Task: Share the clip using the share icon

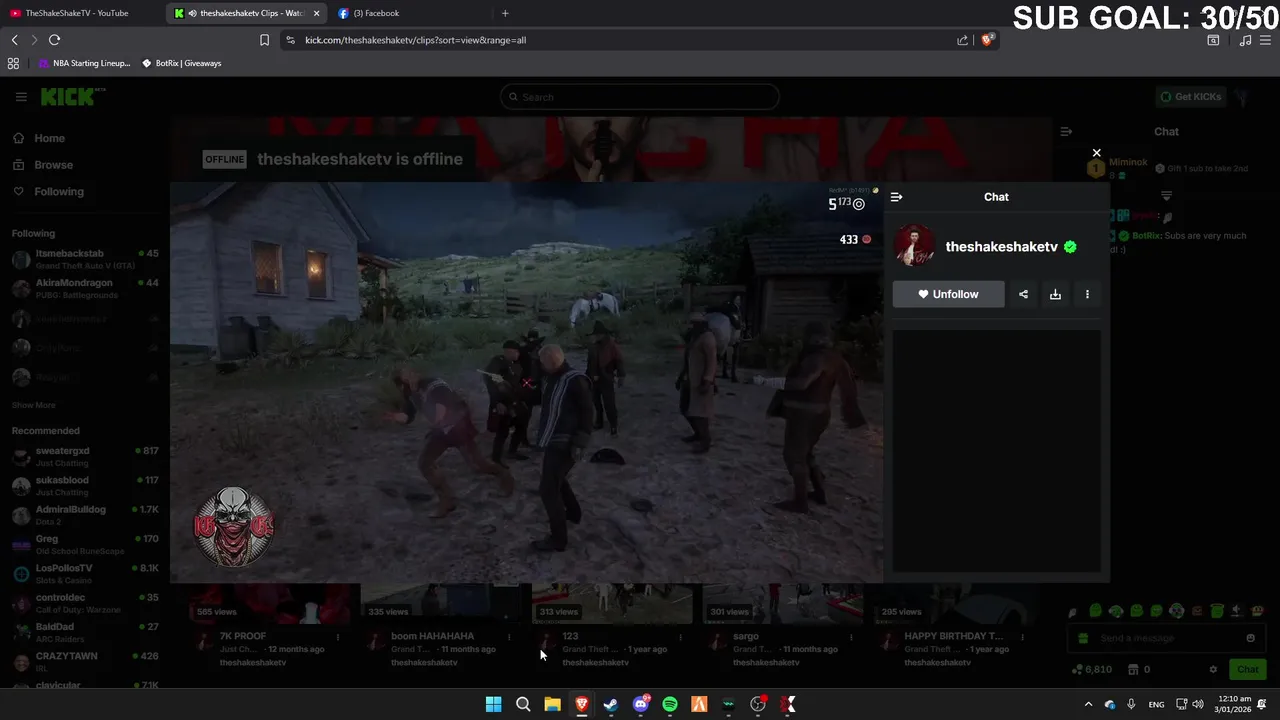Action: (1023, 294)
